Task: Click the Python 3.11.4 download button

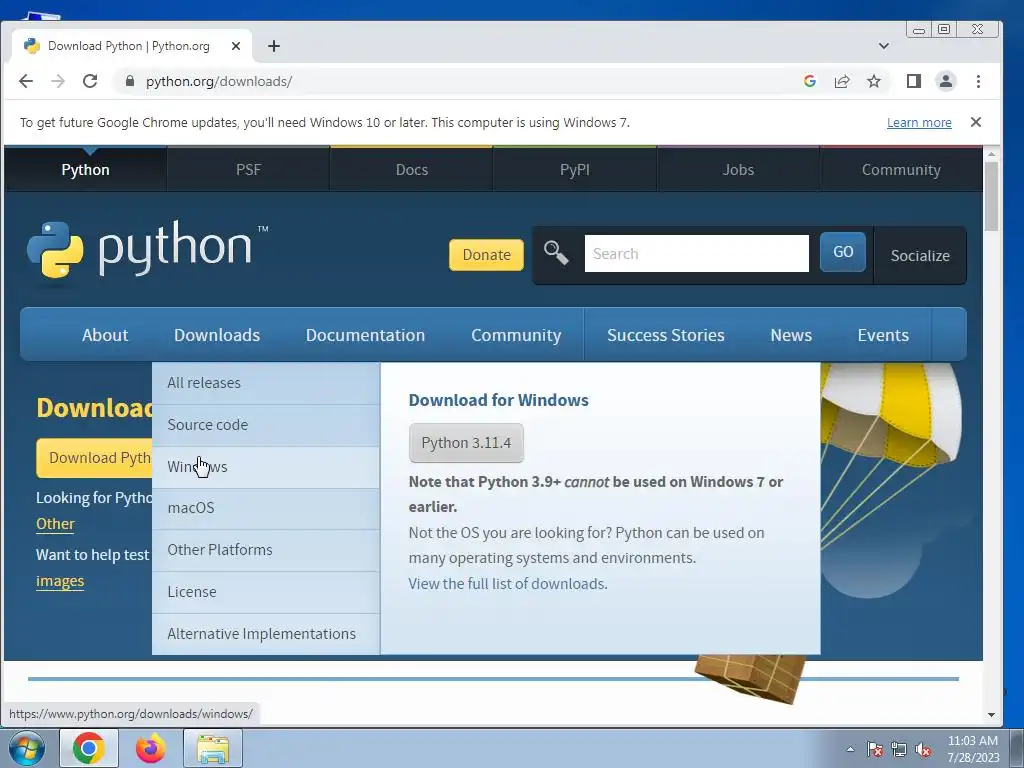Action: click(466, 443)
